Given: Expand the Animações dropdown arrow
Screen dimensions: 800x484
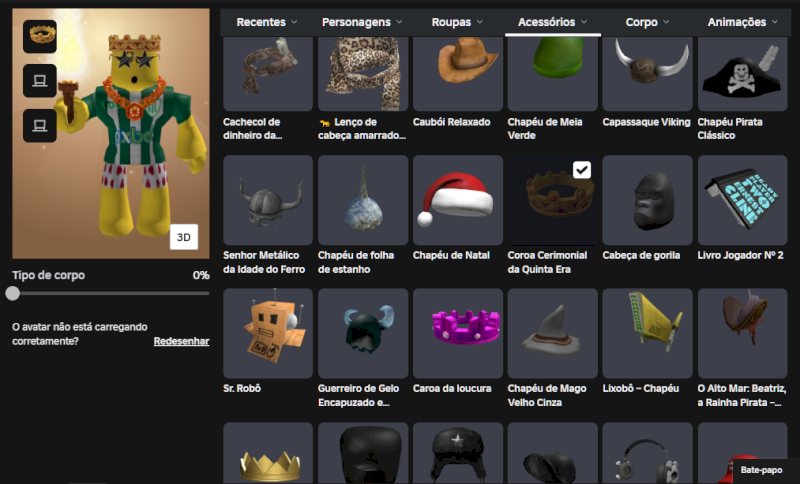Looking at the screenshot, I should tap(775, 22).
